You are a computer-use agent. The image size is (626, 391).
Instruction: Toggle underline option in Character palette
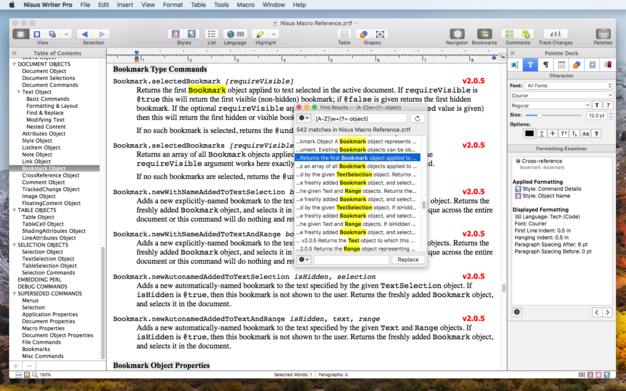[541, 133]
